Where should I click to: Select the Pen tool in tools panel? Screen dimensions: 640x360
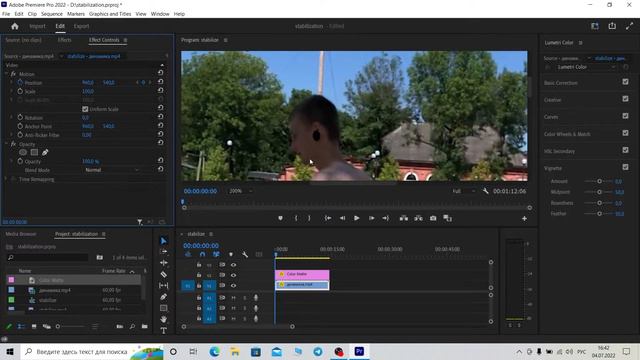(163, 297)
